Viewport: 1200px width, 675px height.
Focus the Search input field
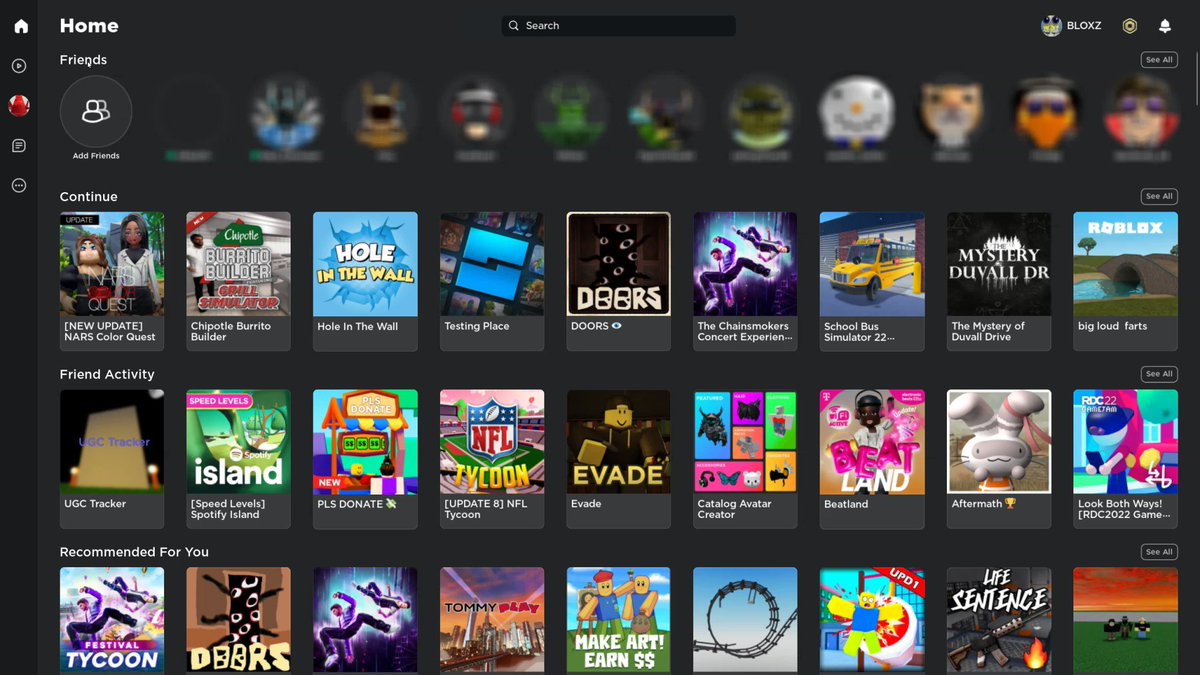[x=618, y=26]
